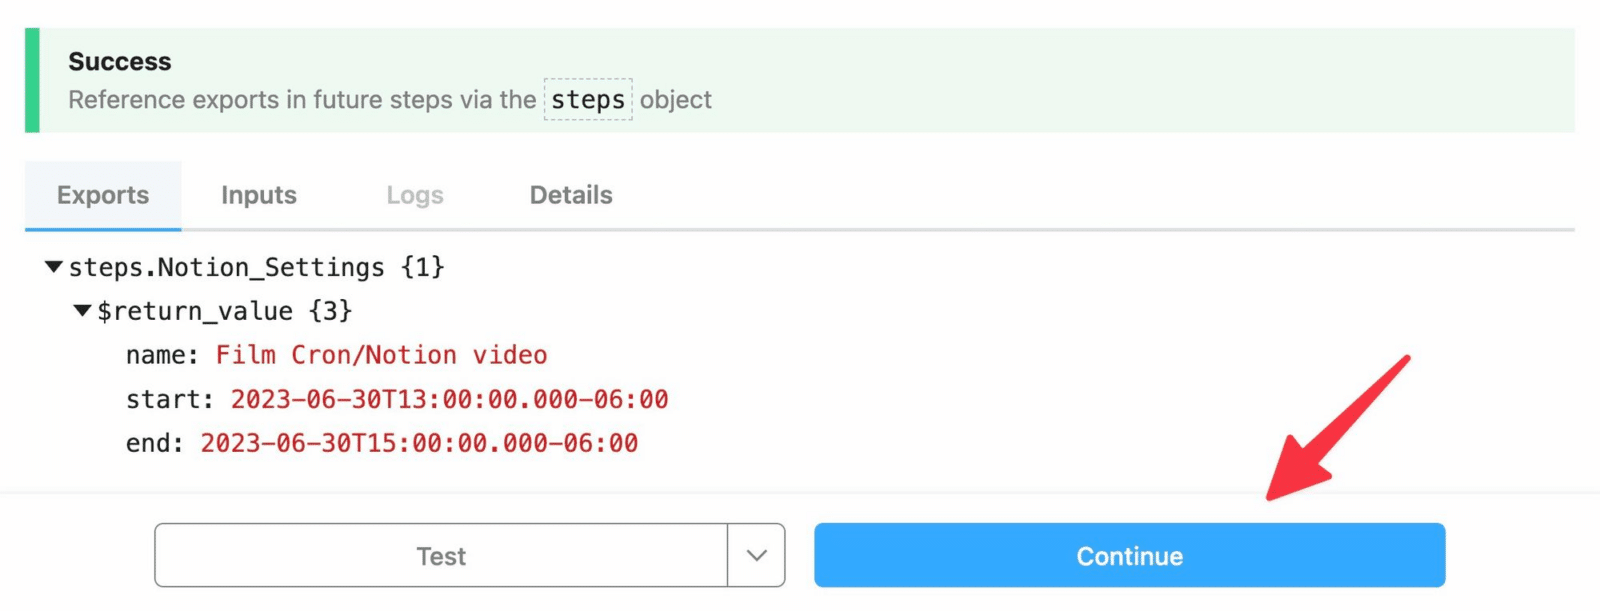Click the steps.Notion_Settings label
Screen dimensions: 1600x611
tap(226, 267)
